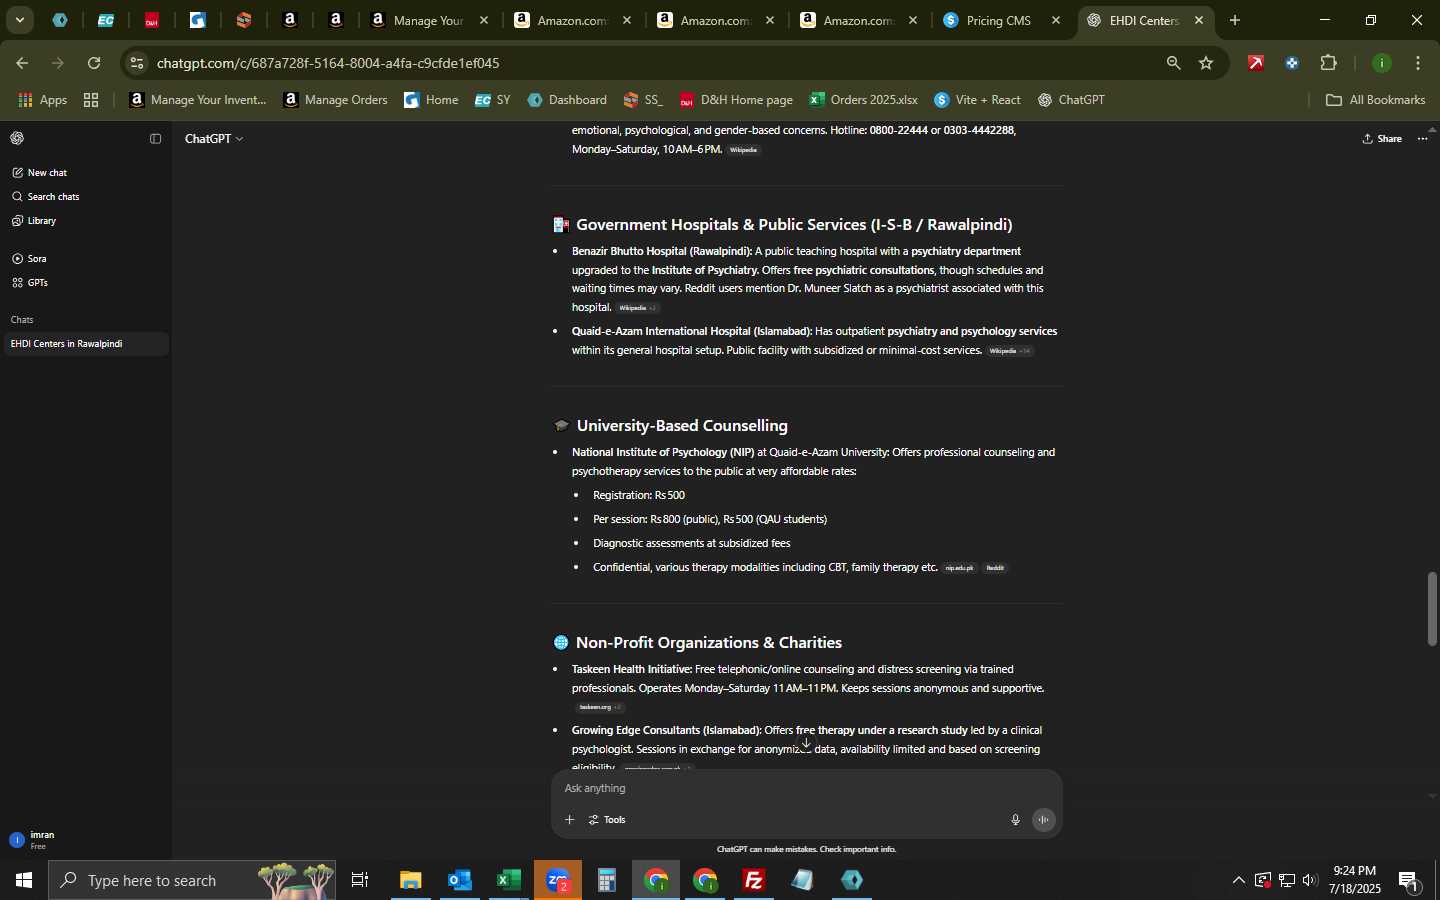
Task: Open Chrome profile avatar
Action: [1382, 63]
